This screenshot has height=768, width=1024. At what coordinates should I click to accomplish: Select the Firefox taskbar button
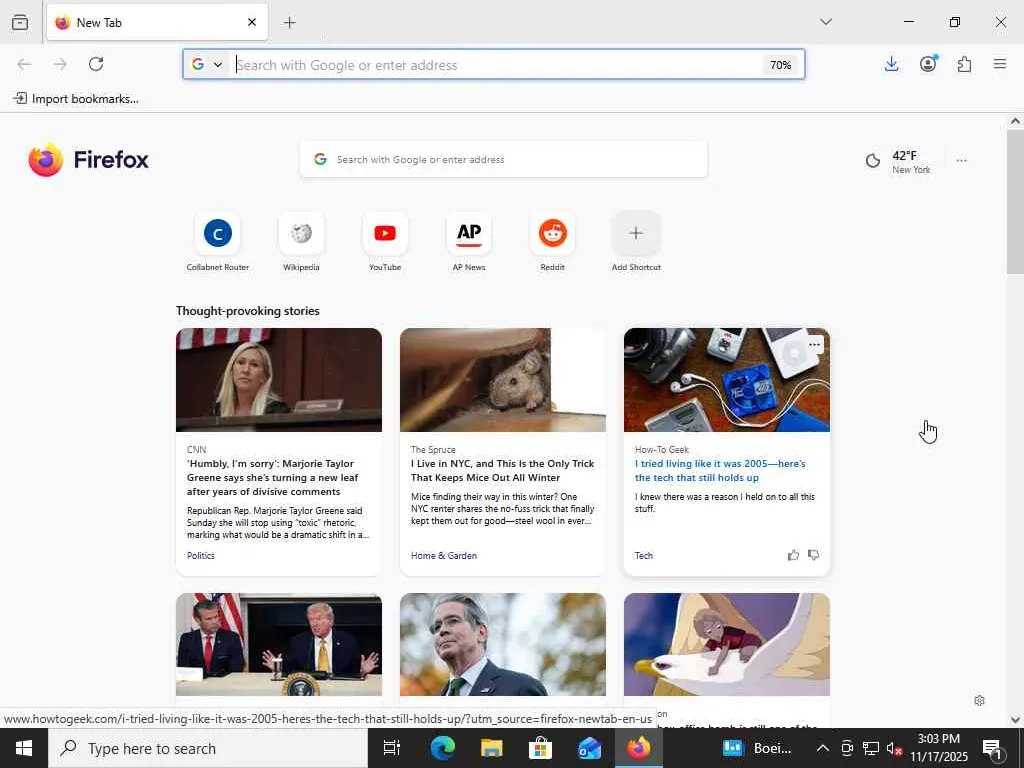[639, 748]
